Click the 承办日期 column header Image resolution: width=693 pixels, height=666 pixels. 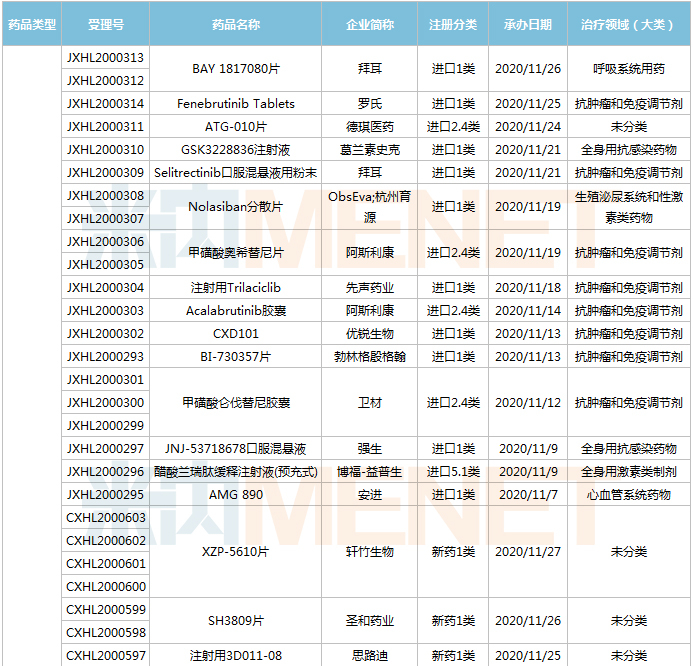528,24
